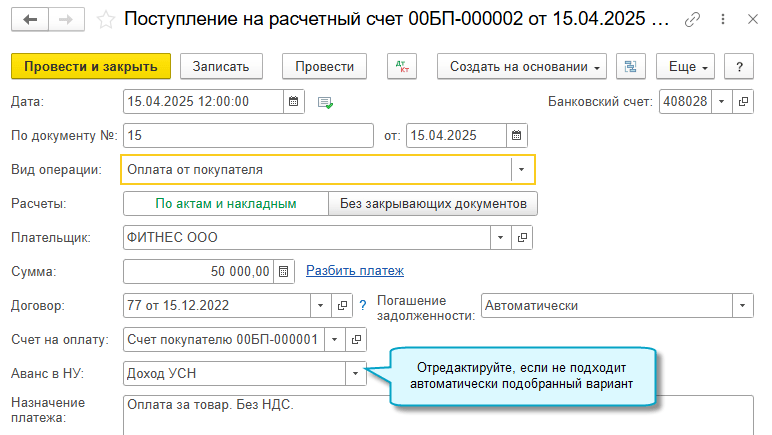Viewport: 772px width, 435px height.
Task: Open the 'Еще' menu
Action: coord(685,66)
